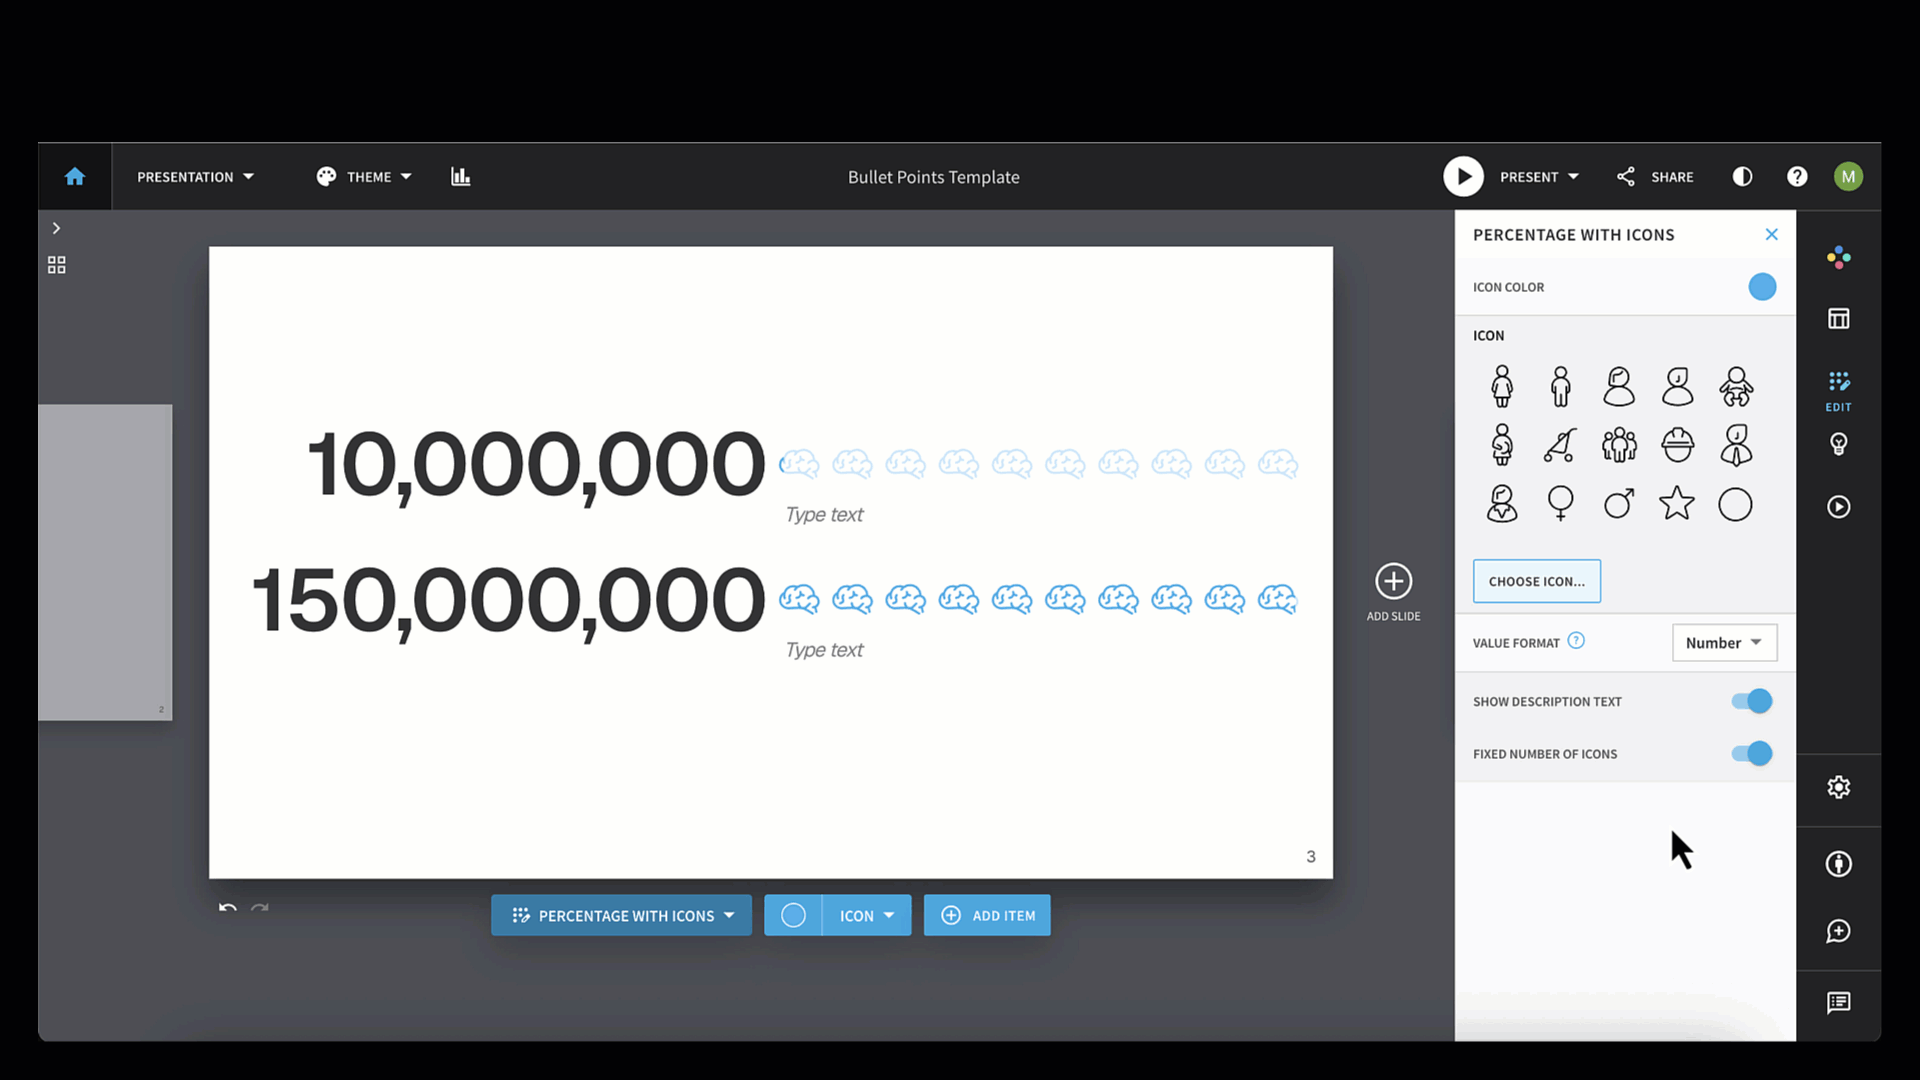Image resolution: width=1920 pixels, height=1080 pixels.
Task: Select the woman figure icon
Action: click(1502, 386)
